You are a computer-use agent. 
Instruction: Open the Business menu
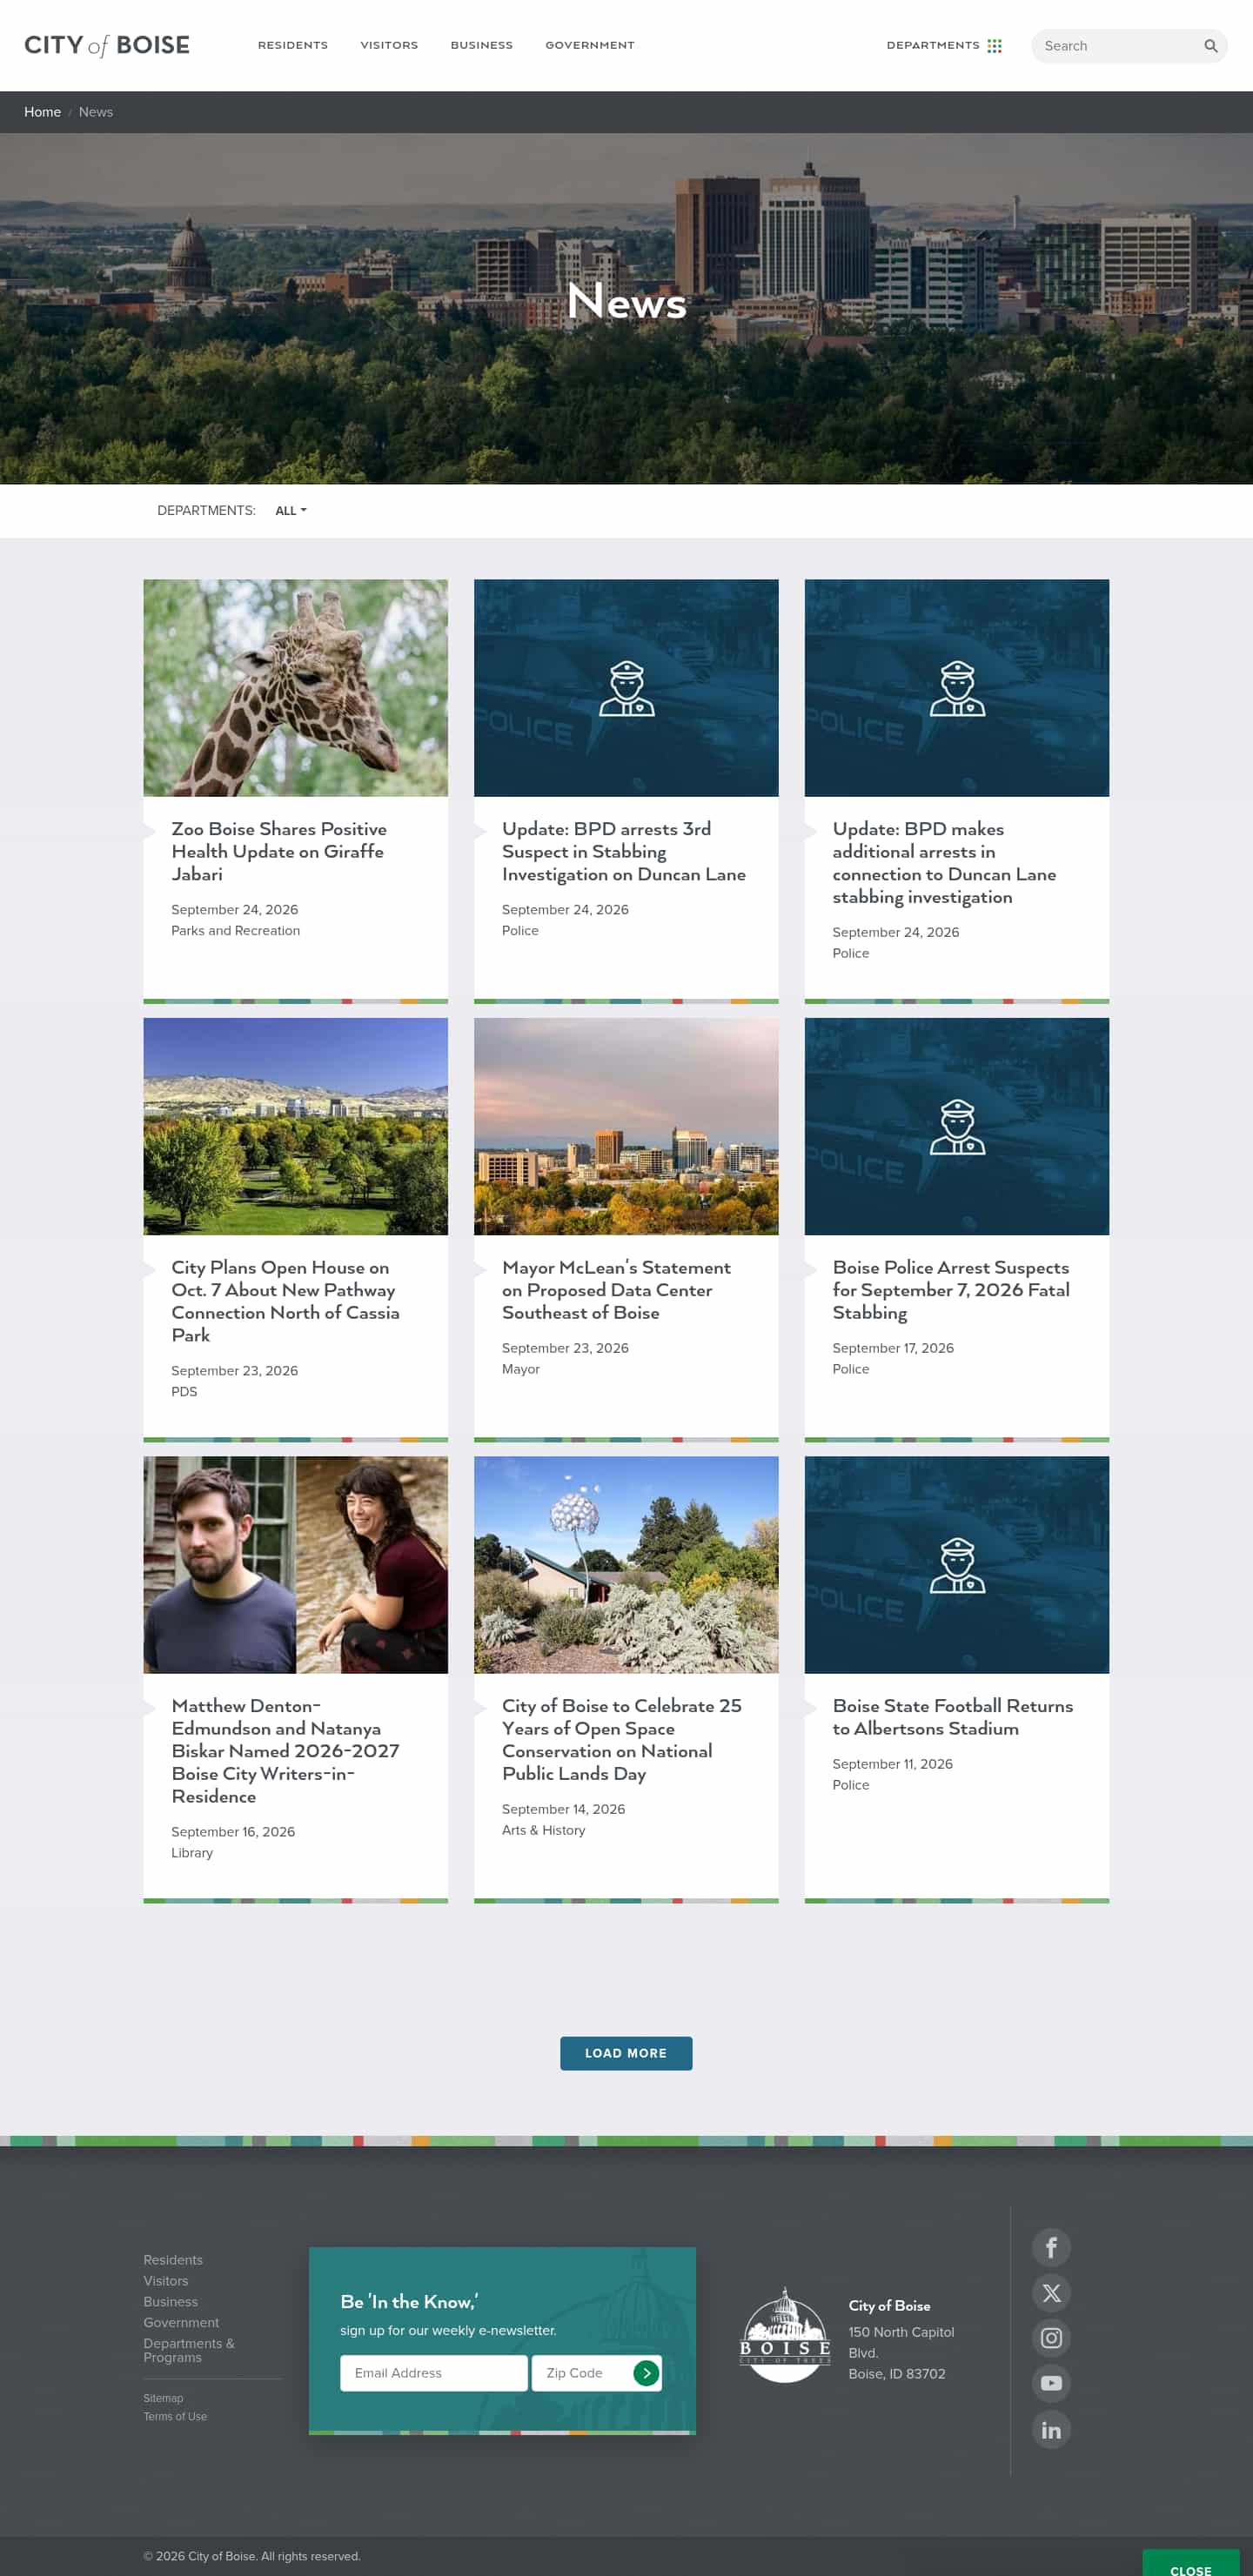click(482, 46)
